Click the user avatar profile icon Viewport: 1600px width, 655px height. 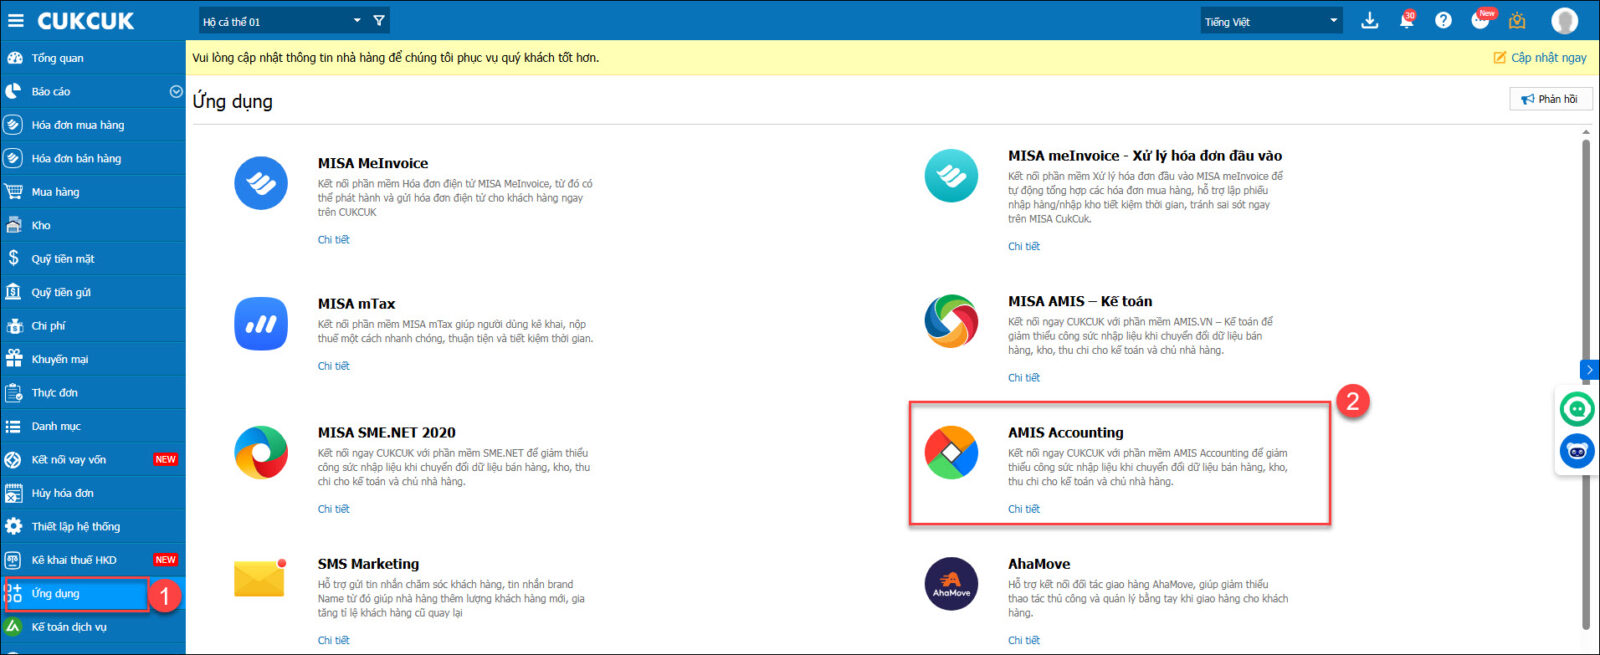[1564, 21]
